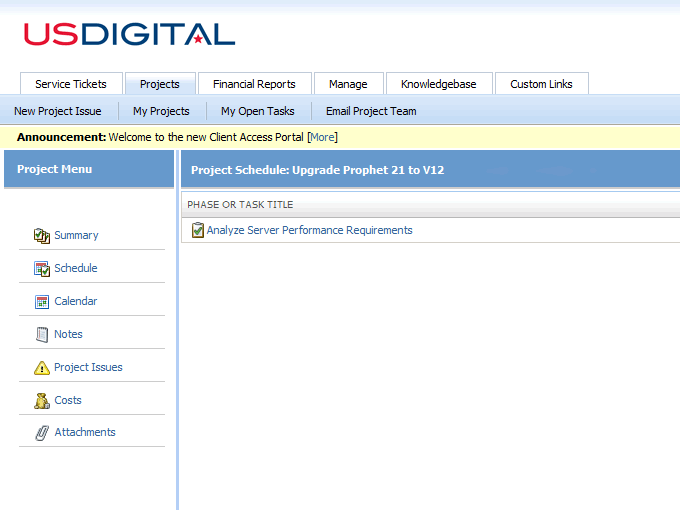The height and width of the screenshot is (510, 680).
Task: Click the Project Issues warning triangle icon
Action: (x=42, y=368)
